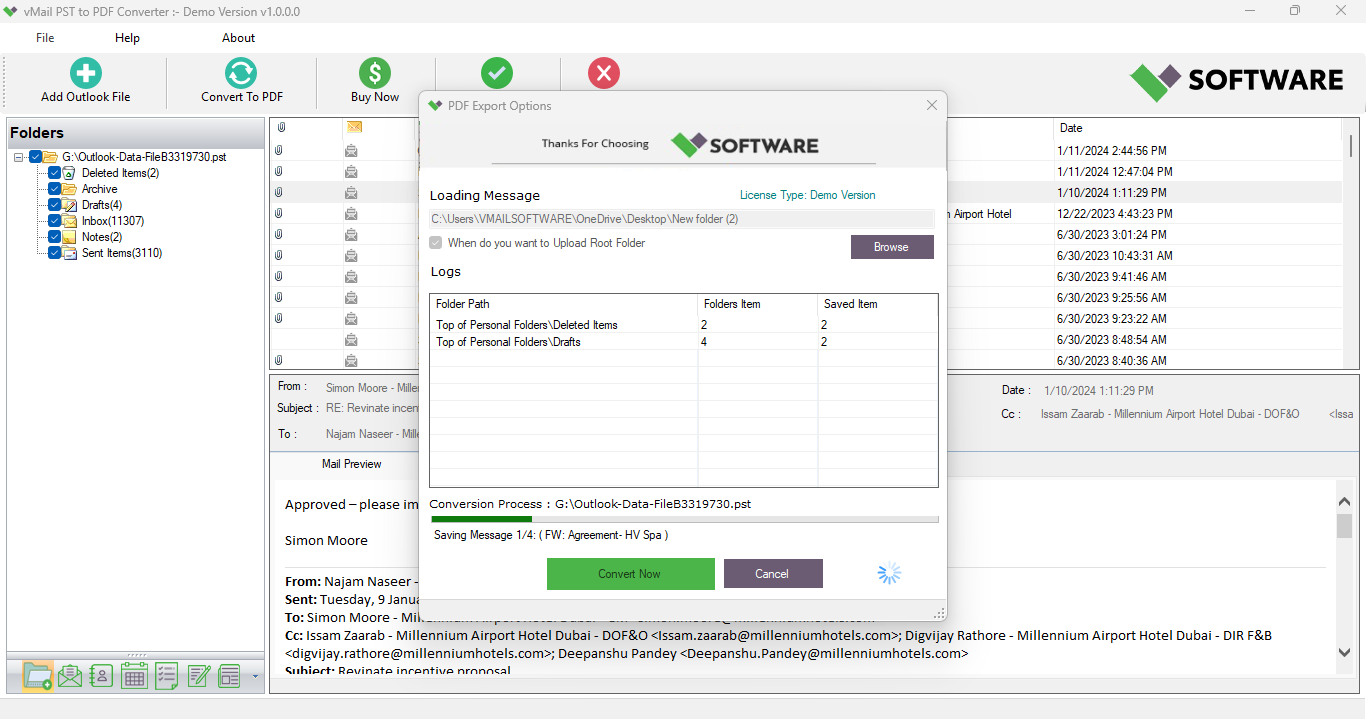This screenshot has height=720, width=1366.
Task: Open the view switcher dropdown arrow at bottom
Action: pyautogui.click(x=254, y=678)
